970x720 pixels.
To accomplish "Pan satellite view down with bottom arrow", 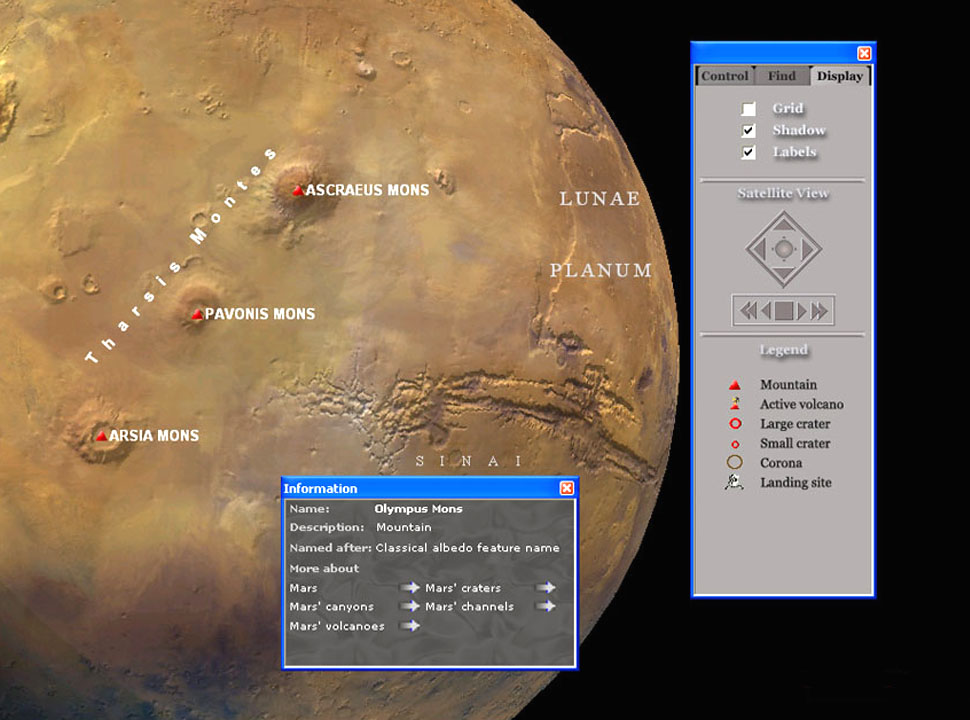I will (x=784, y=275).
